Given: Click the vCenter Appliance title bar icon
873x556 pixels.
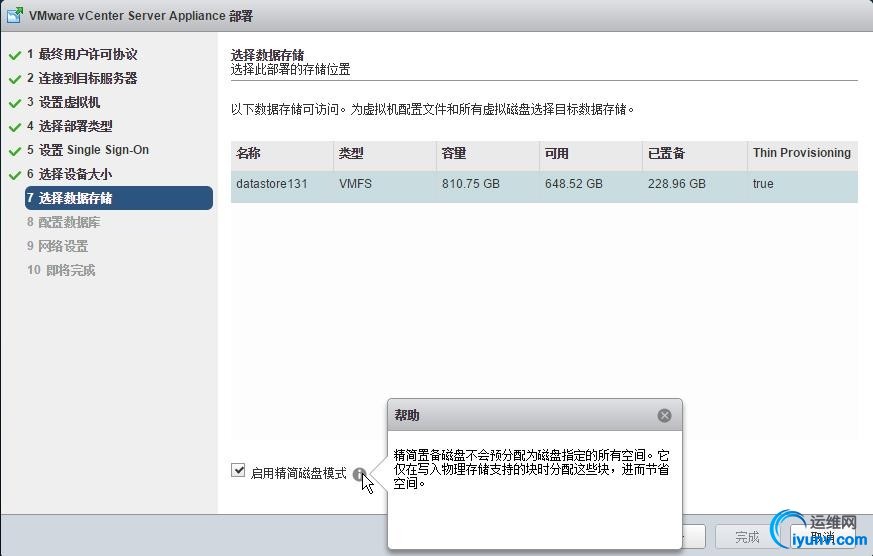Looking at the screenshot, I should tap(15, 15).
